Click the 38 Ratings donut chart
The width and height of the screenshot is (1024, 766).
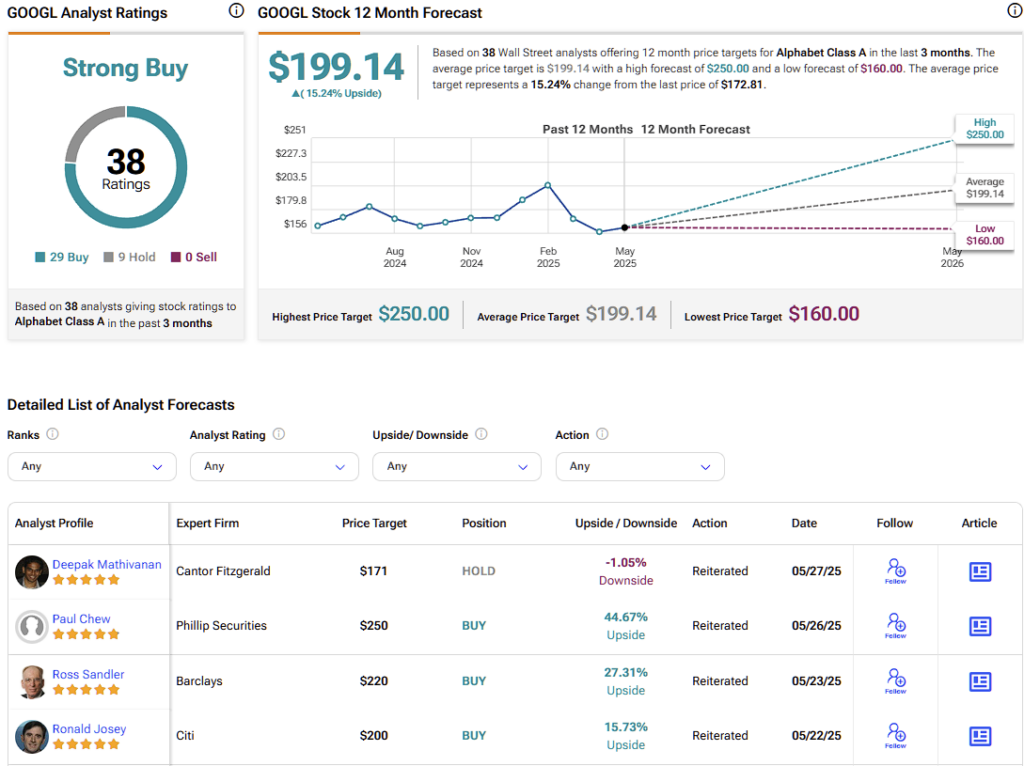(x=126, y=167)
